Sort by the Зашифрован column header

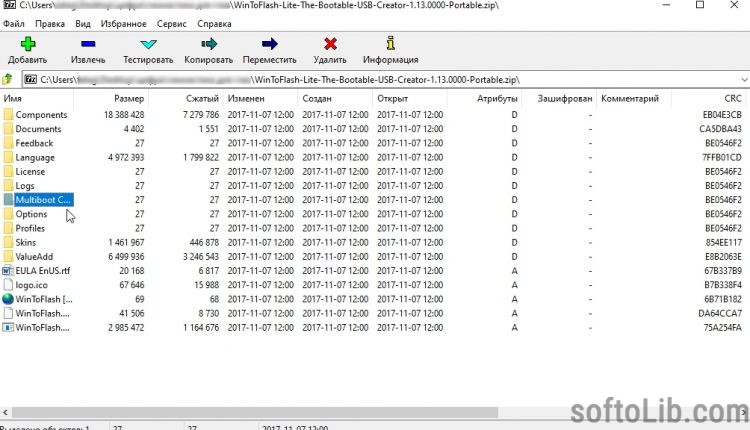pos(559,99)
